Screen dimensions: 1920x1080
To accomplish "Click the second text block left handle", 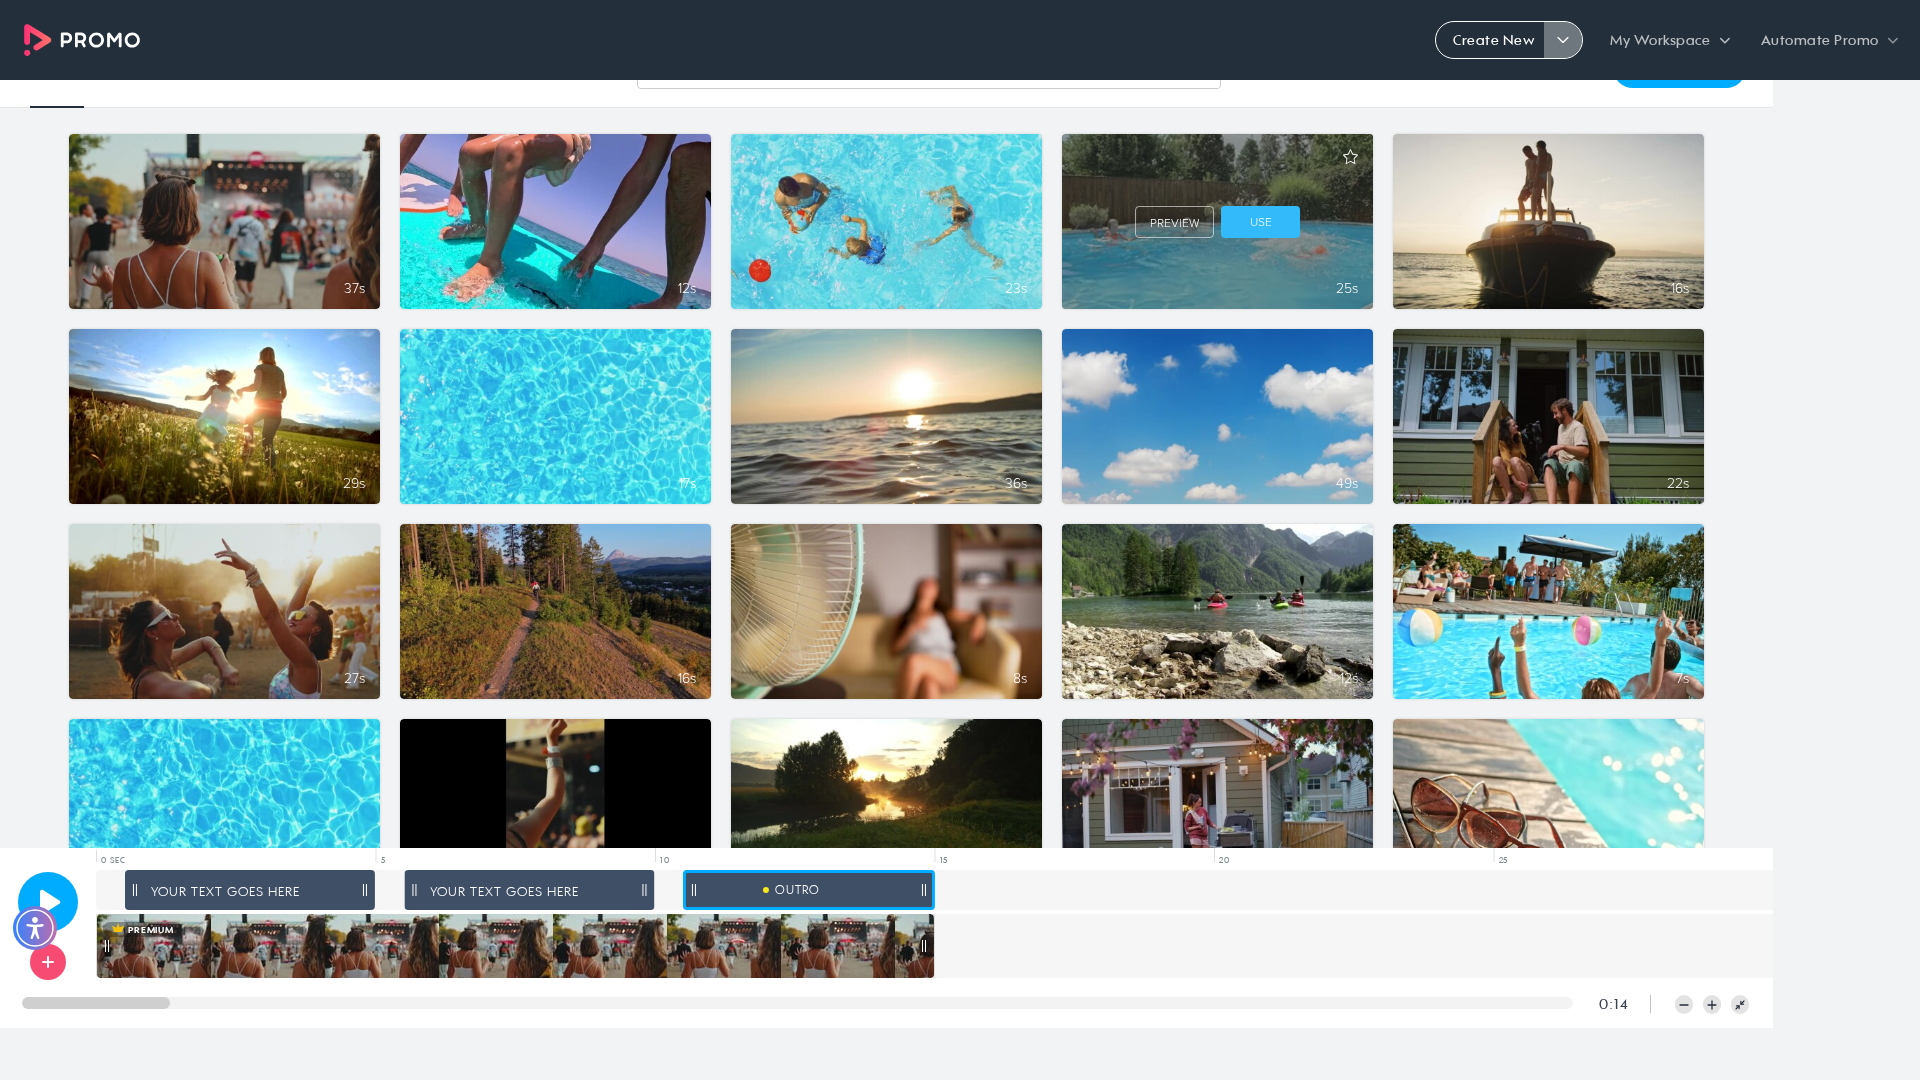I will tap(415, 890).
